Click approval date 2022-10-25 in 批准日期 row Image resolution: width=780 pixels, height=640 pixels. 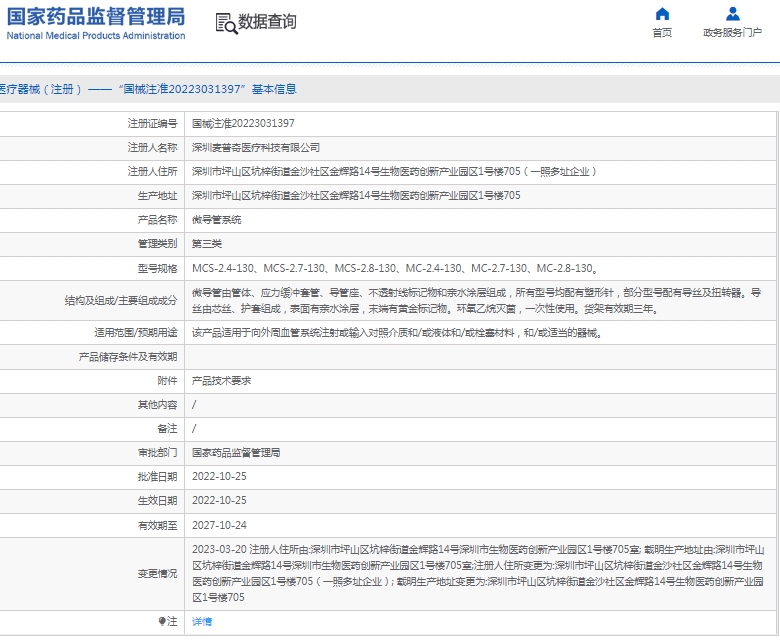coord(219,476)
